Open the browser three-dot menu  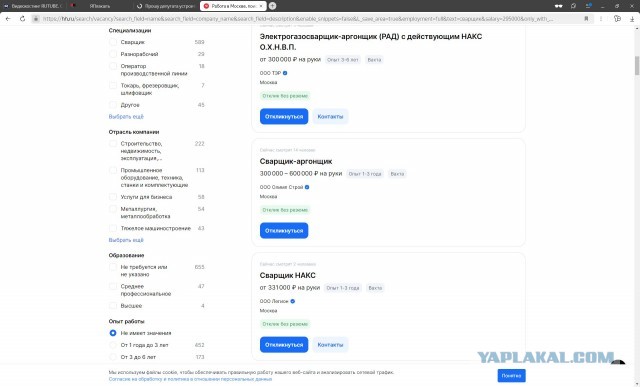(601, 19)
